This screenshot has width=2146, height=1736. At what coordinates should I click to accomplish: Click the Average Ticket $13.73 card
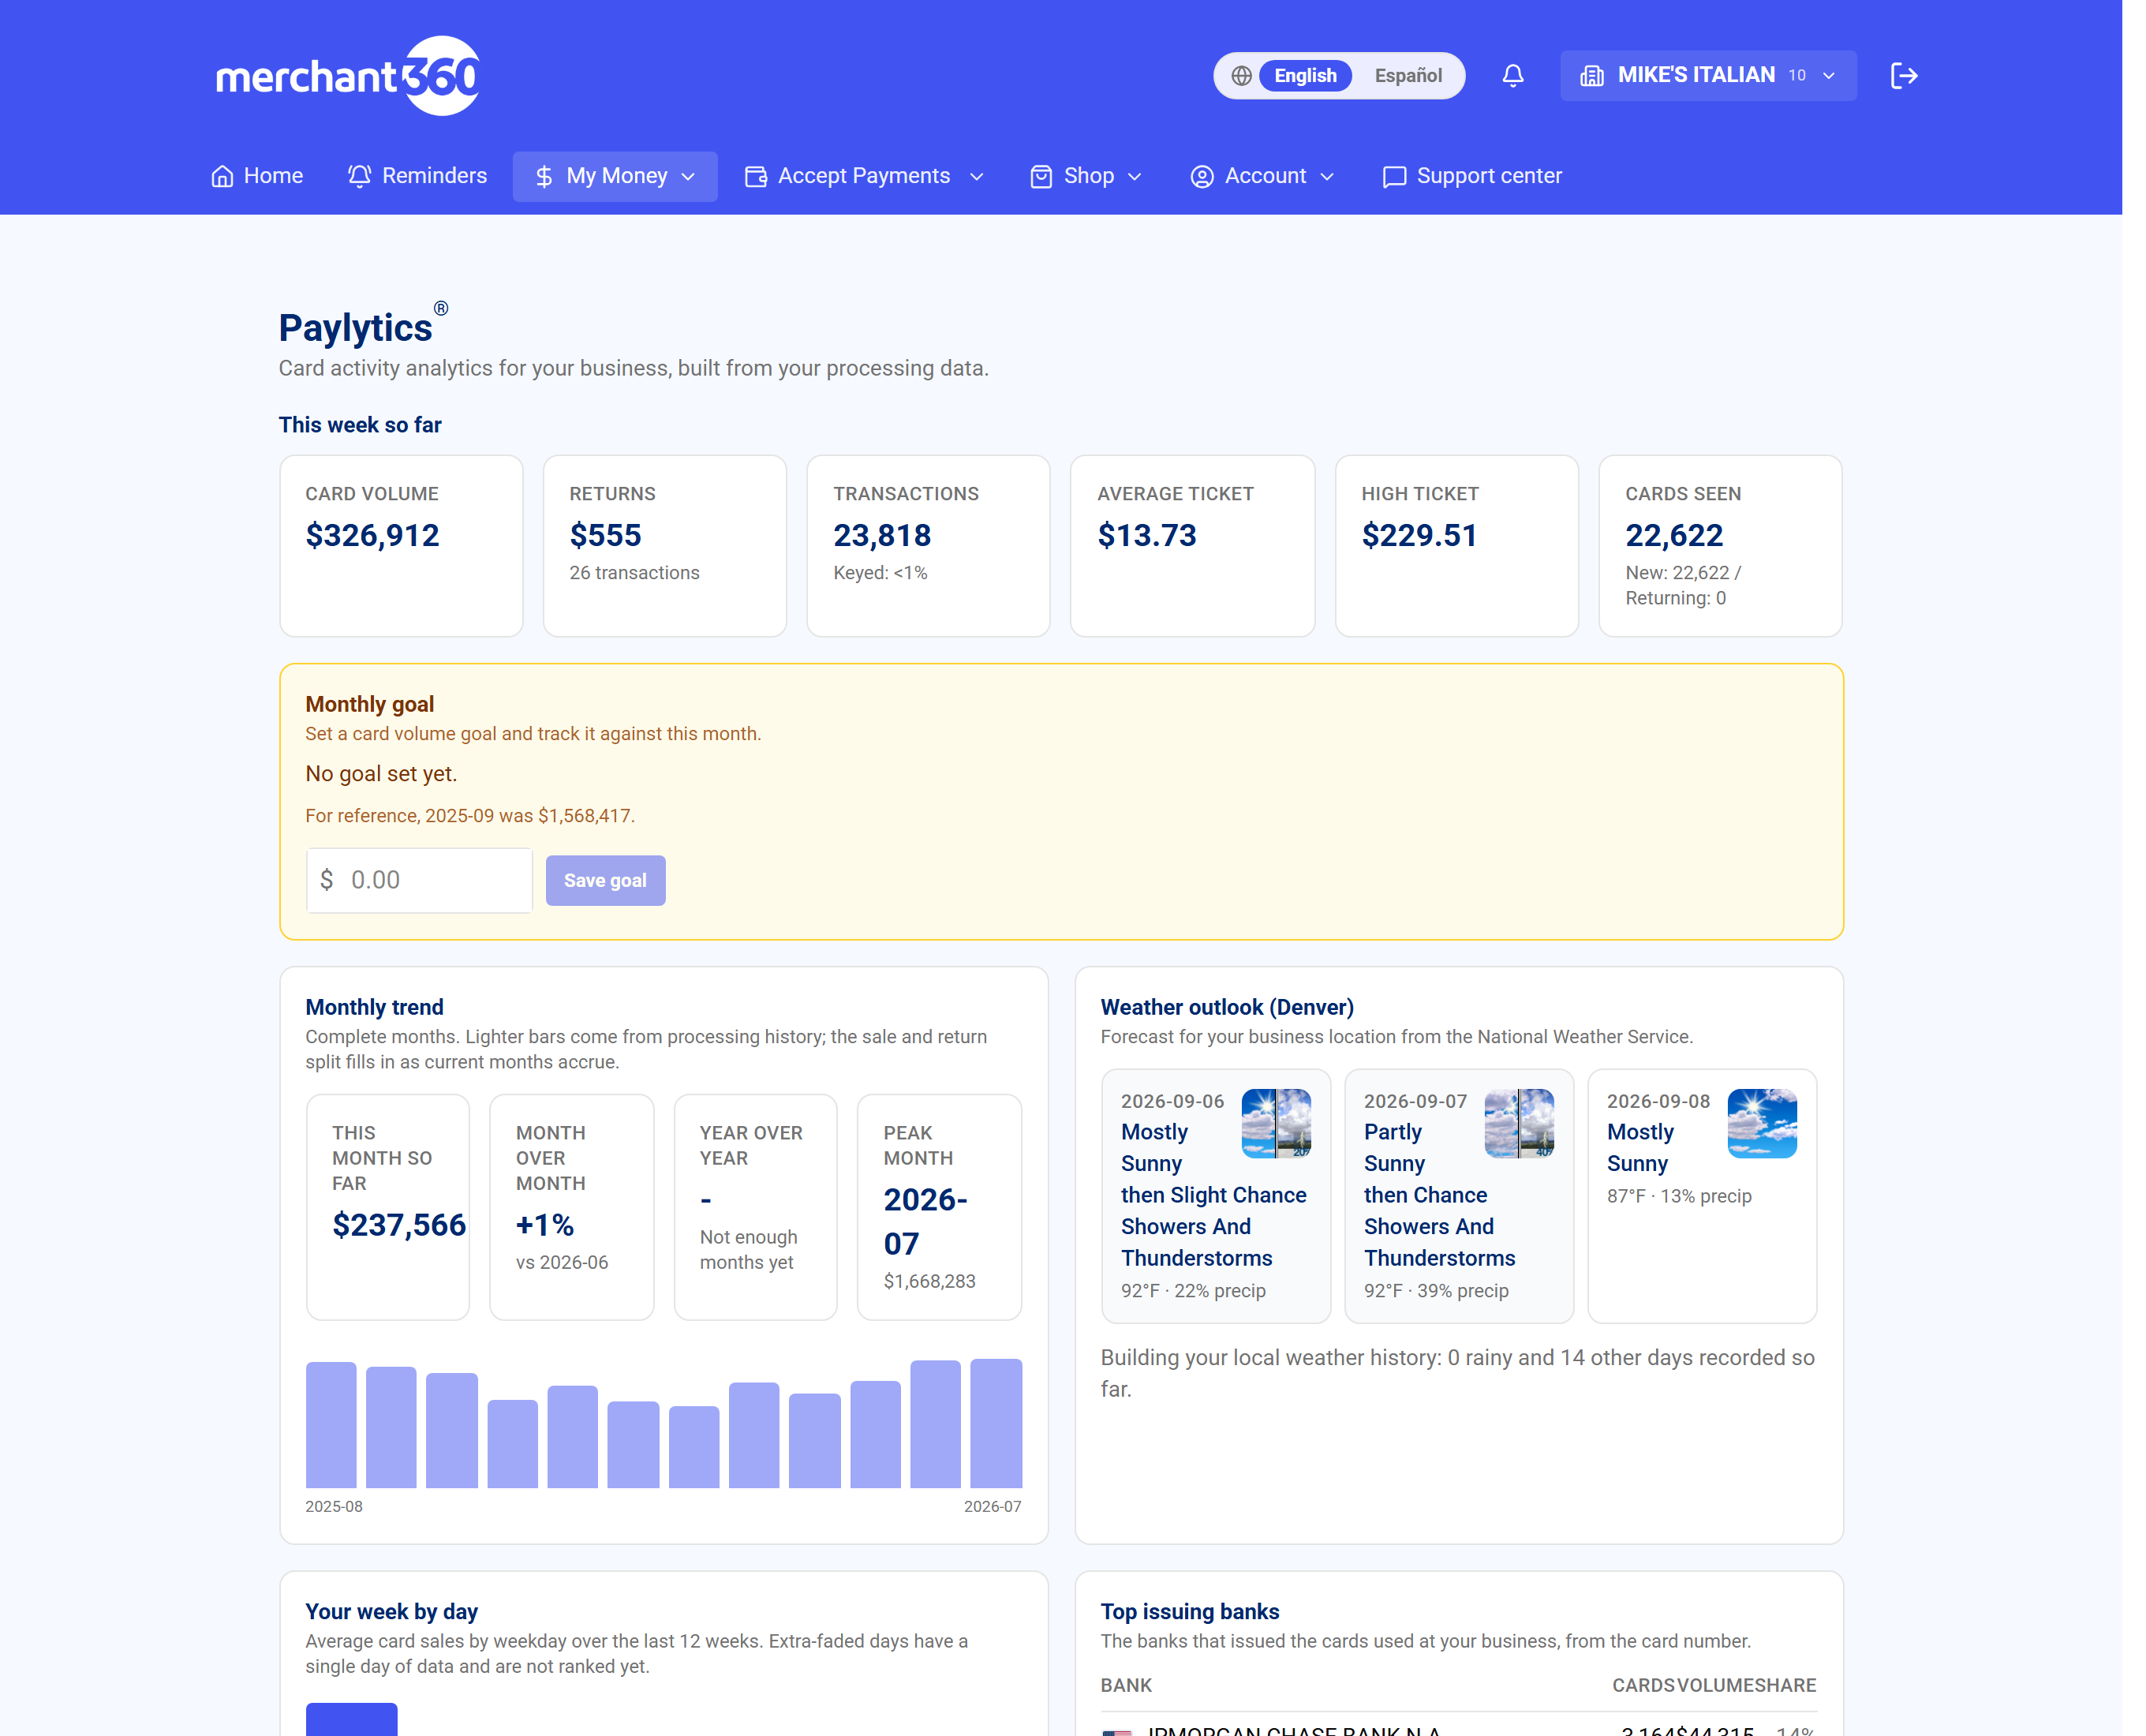coord(1192,546)
